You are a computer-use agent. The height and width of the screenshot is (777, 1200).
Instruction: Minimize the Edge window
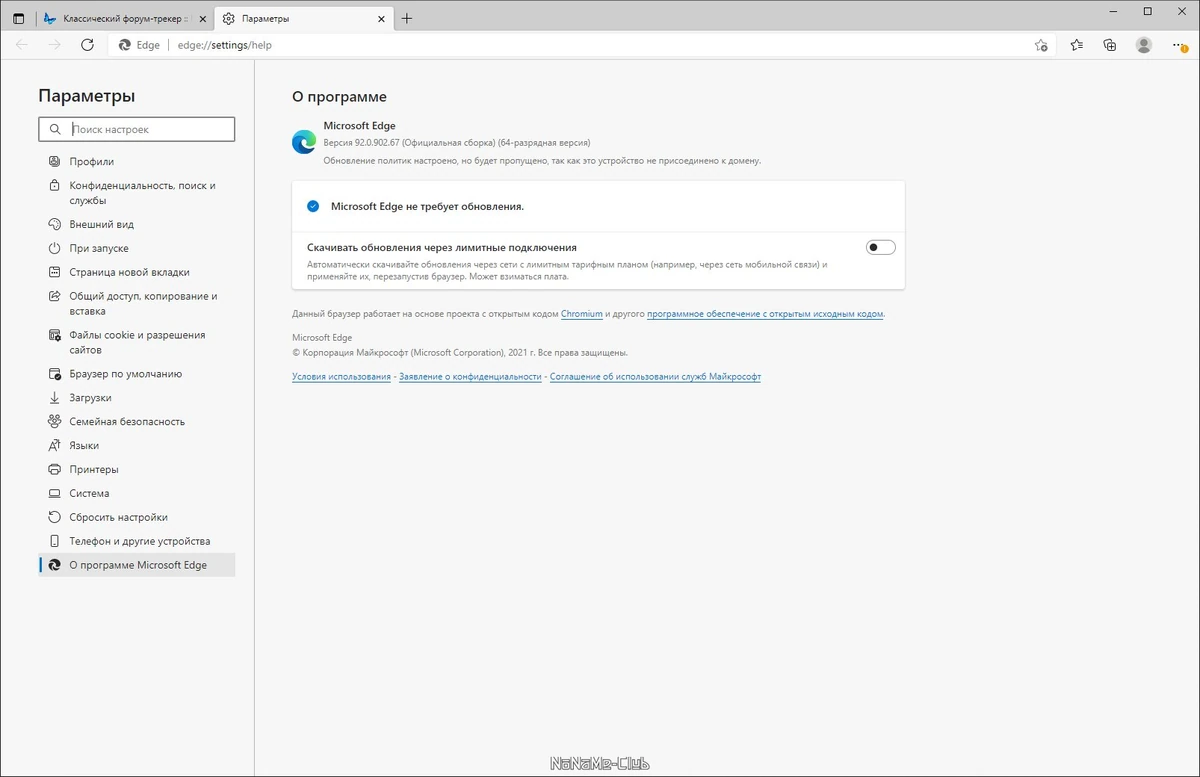pos(1113,11)
